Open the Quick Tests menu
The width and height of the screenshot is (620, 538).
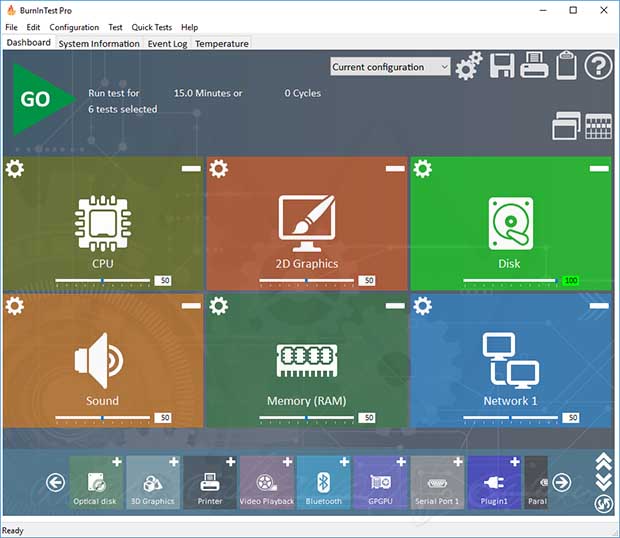[x=151, y=27]
